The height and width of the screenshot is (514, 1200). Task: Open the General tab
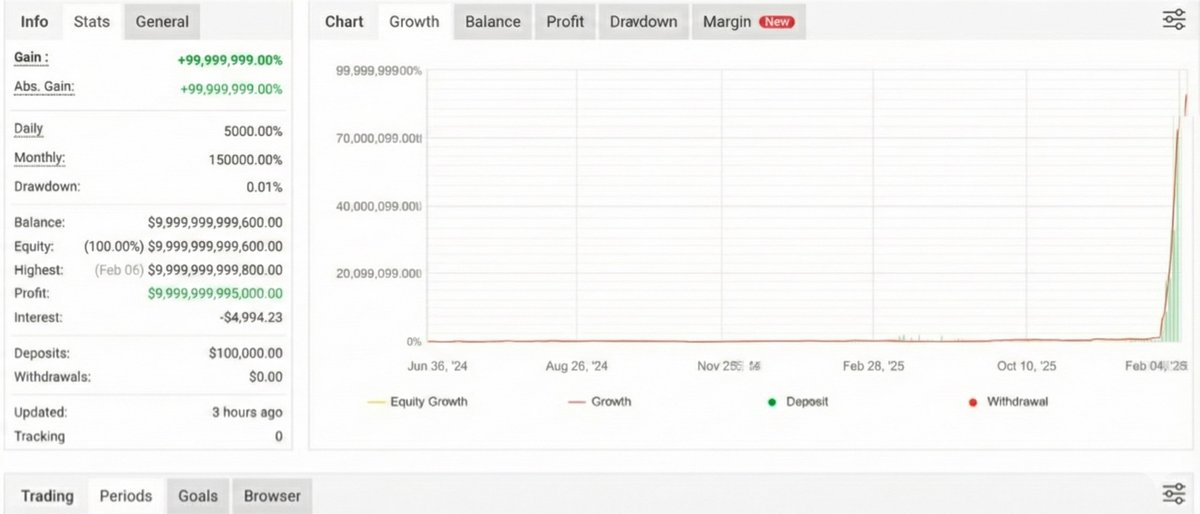pos(162,22)
